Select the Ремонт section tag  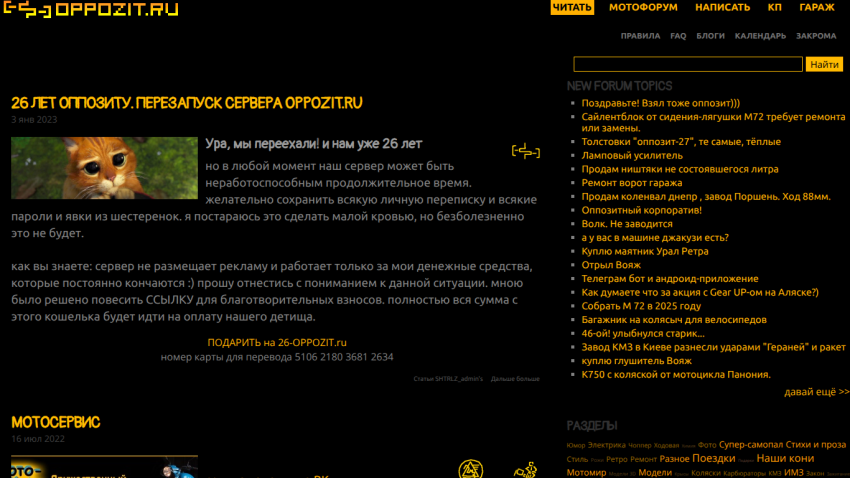643,459
